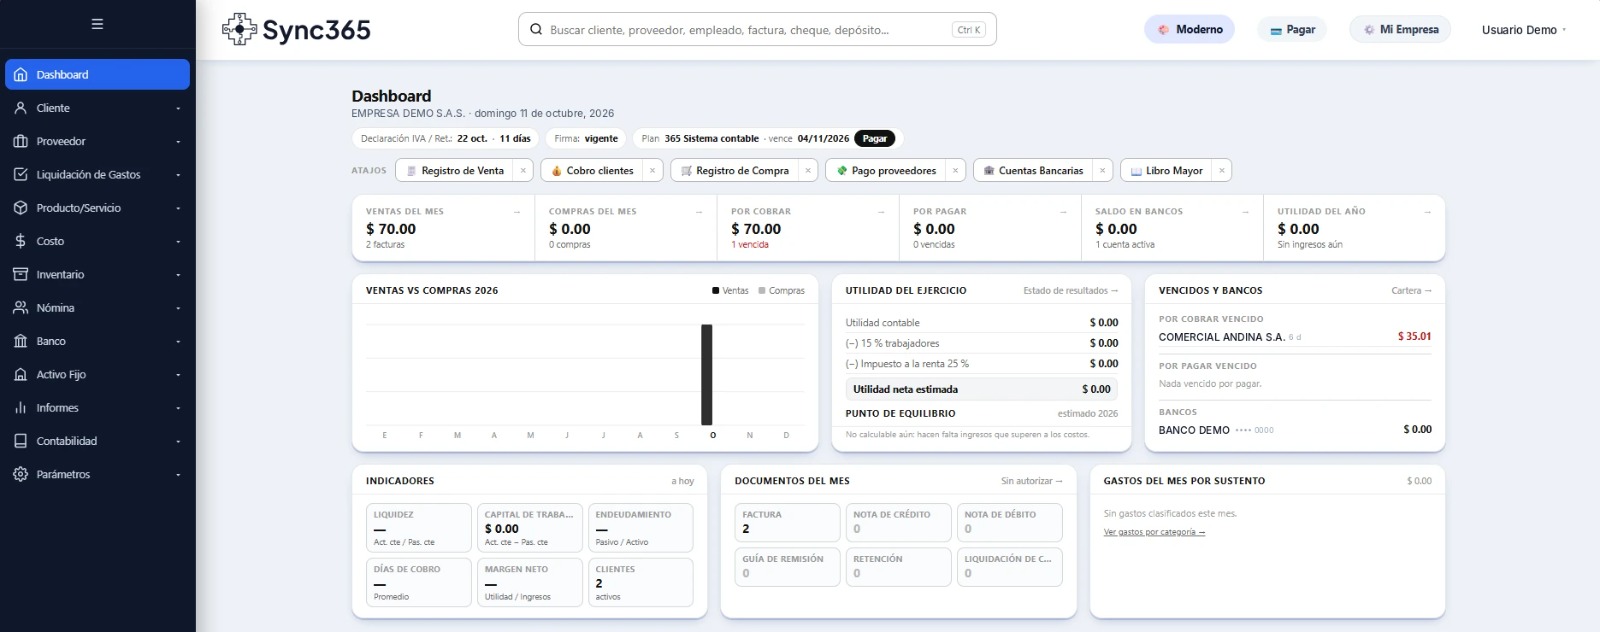This screenshot has width=1600, height=632.
Task: Click the Costo dollar sign icon
Action: click(20, 241)
